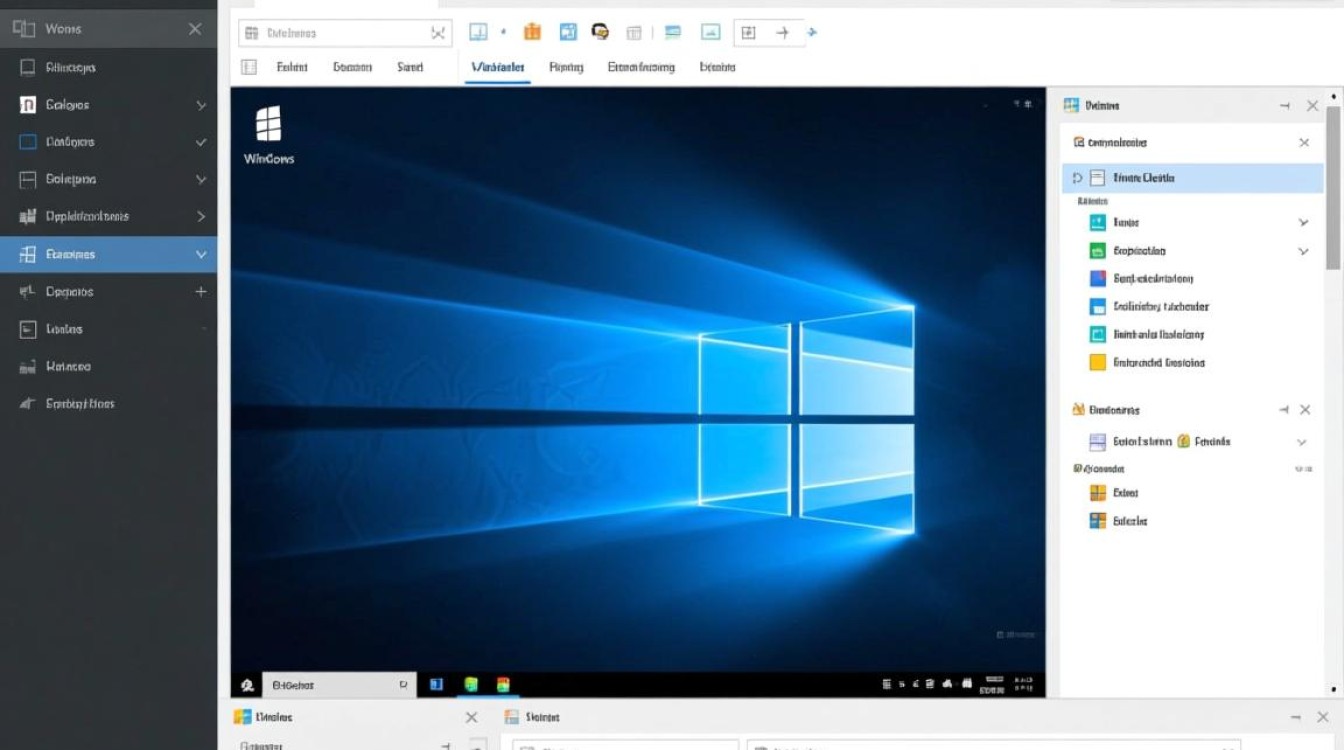Toggle the pin on the lower right-side panel section

pyautogui.click(x=1284, y=410)
